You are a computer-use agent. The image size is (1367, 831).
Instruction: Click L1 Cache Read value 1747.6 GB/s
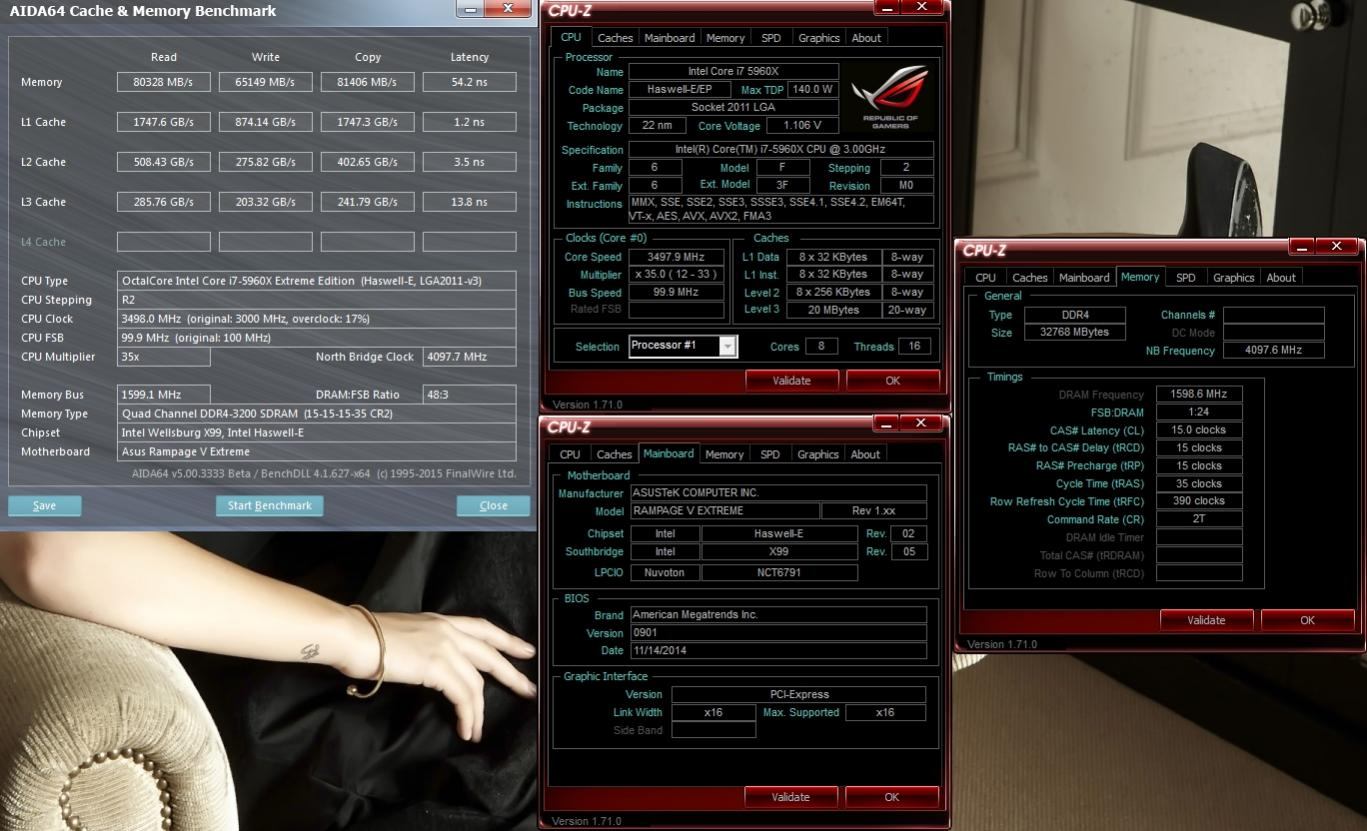pos(164,122)
